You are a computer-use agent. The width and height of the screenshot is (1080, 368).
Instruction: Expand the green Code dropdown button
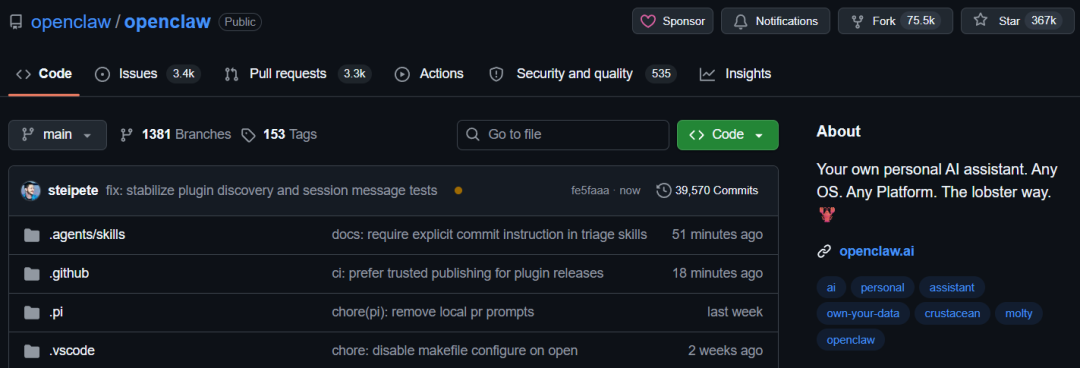[728, 135]
